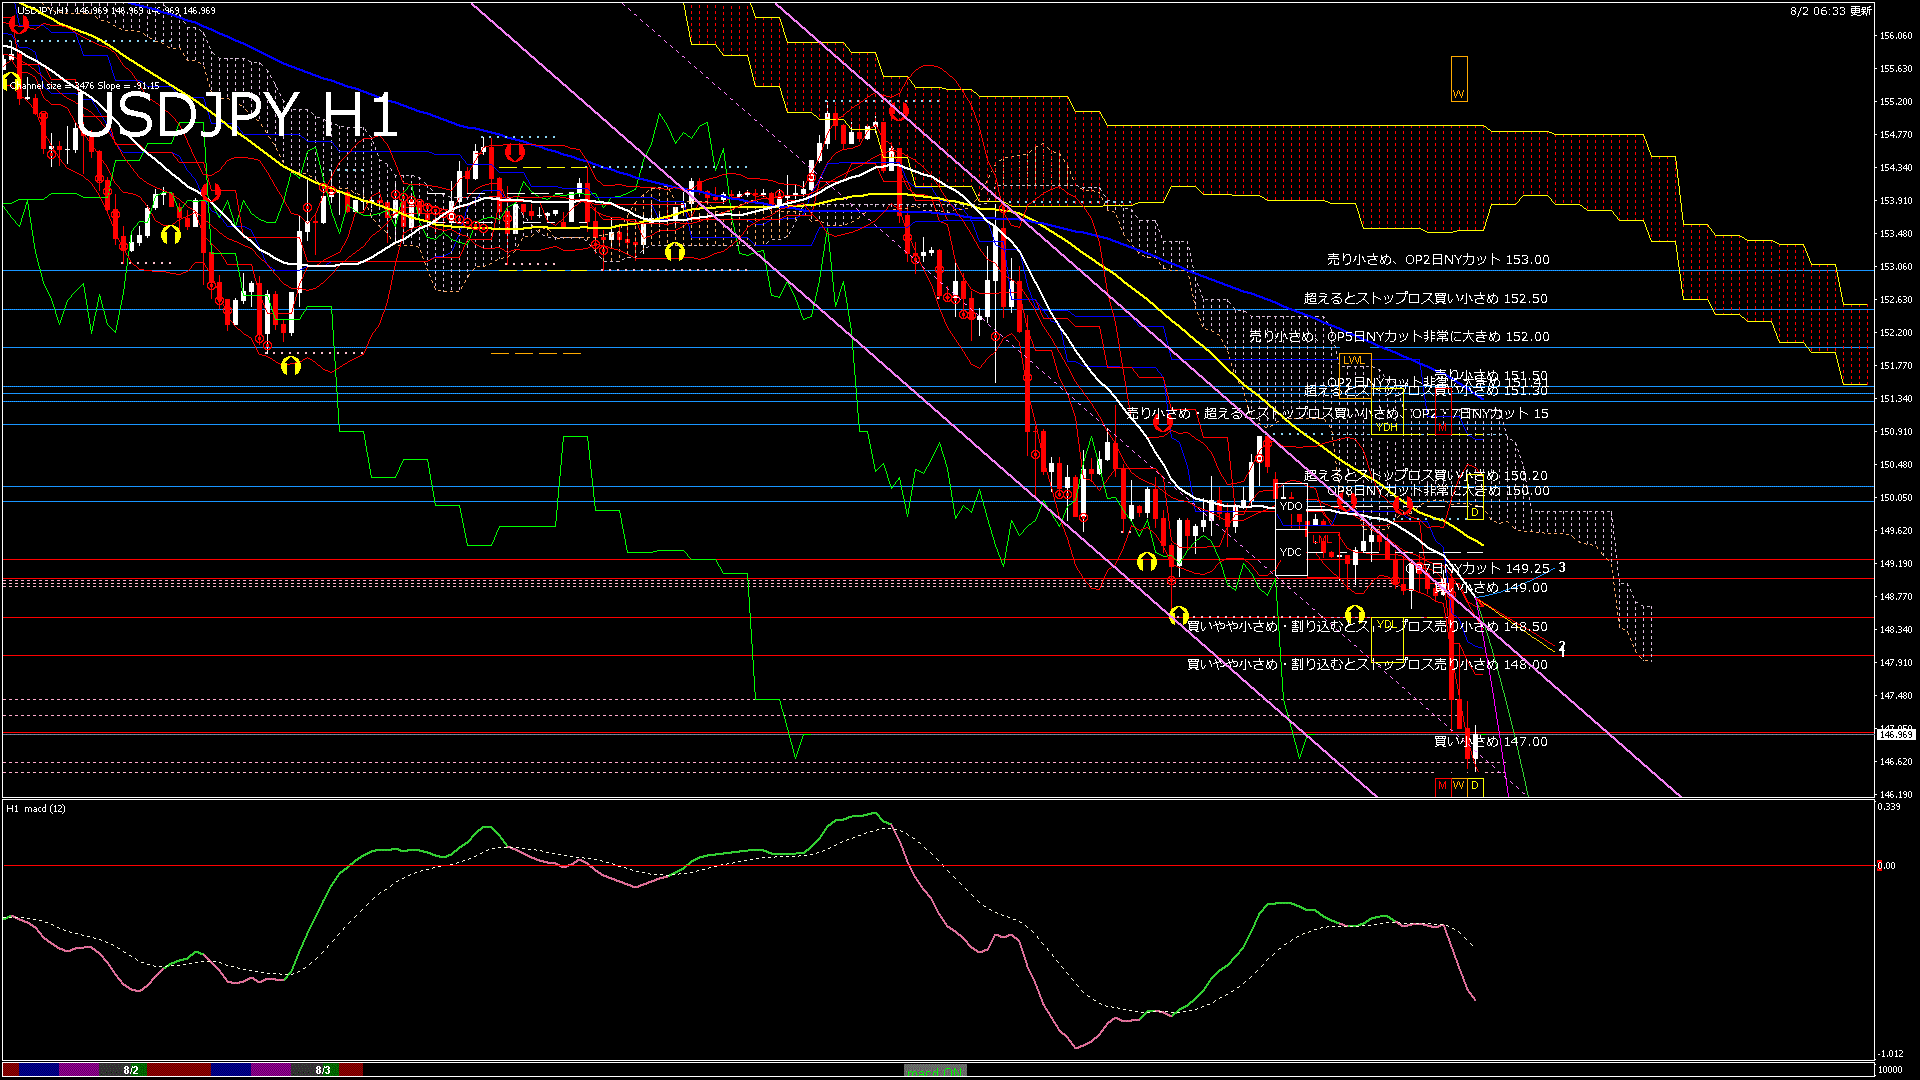Click the 152.50 ストップロス買い小さめ label
Viewport: 1920px width, 1080px height.
click(1425, 298)
